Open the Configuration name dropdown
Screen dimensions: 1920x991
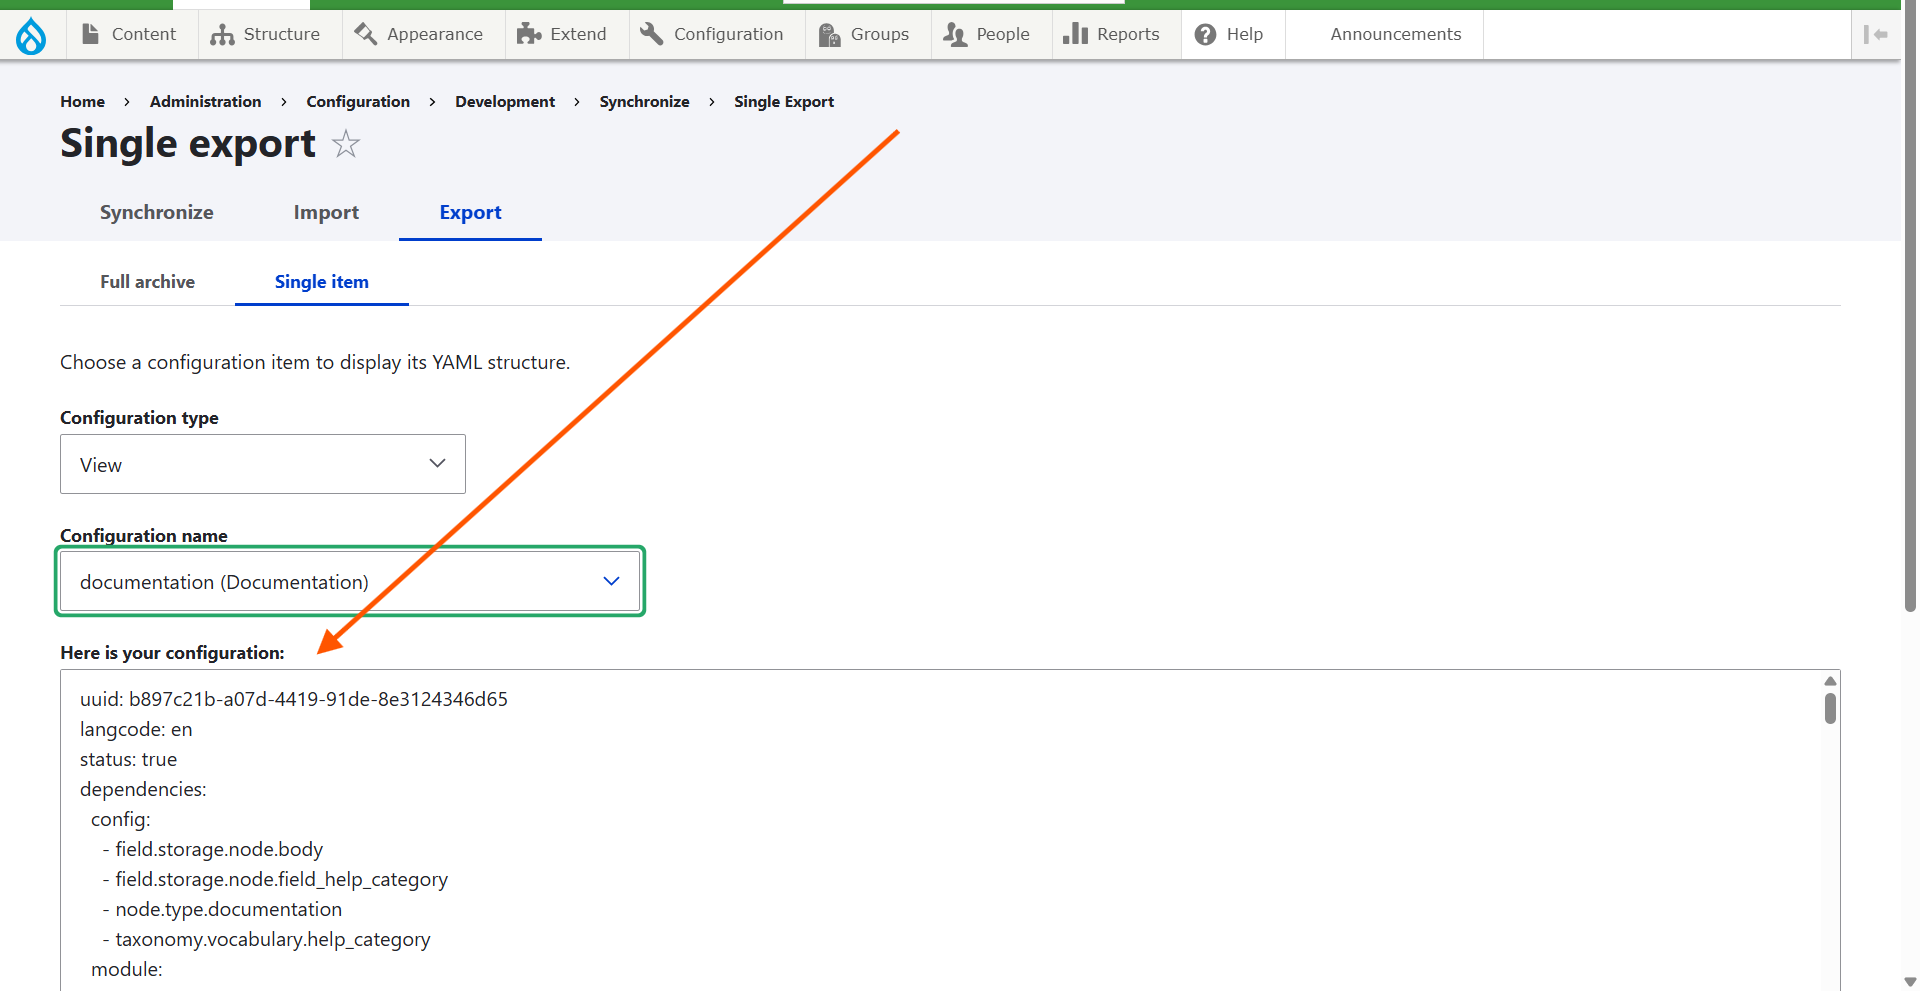[349, 582]
